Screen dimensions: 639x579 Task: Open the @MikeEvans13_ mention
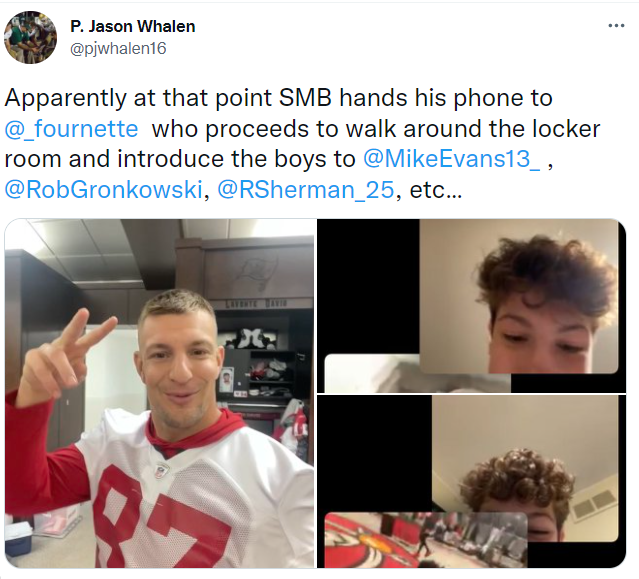[452, 159]
